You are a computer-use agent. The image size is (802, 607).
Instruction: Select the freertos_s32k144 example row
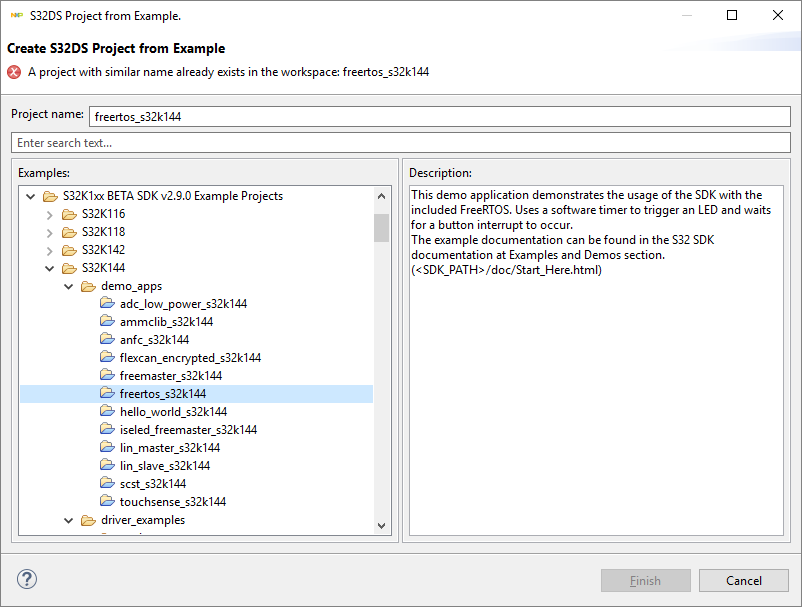196,394
